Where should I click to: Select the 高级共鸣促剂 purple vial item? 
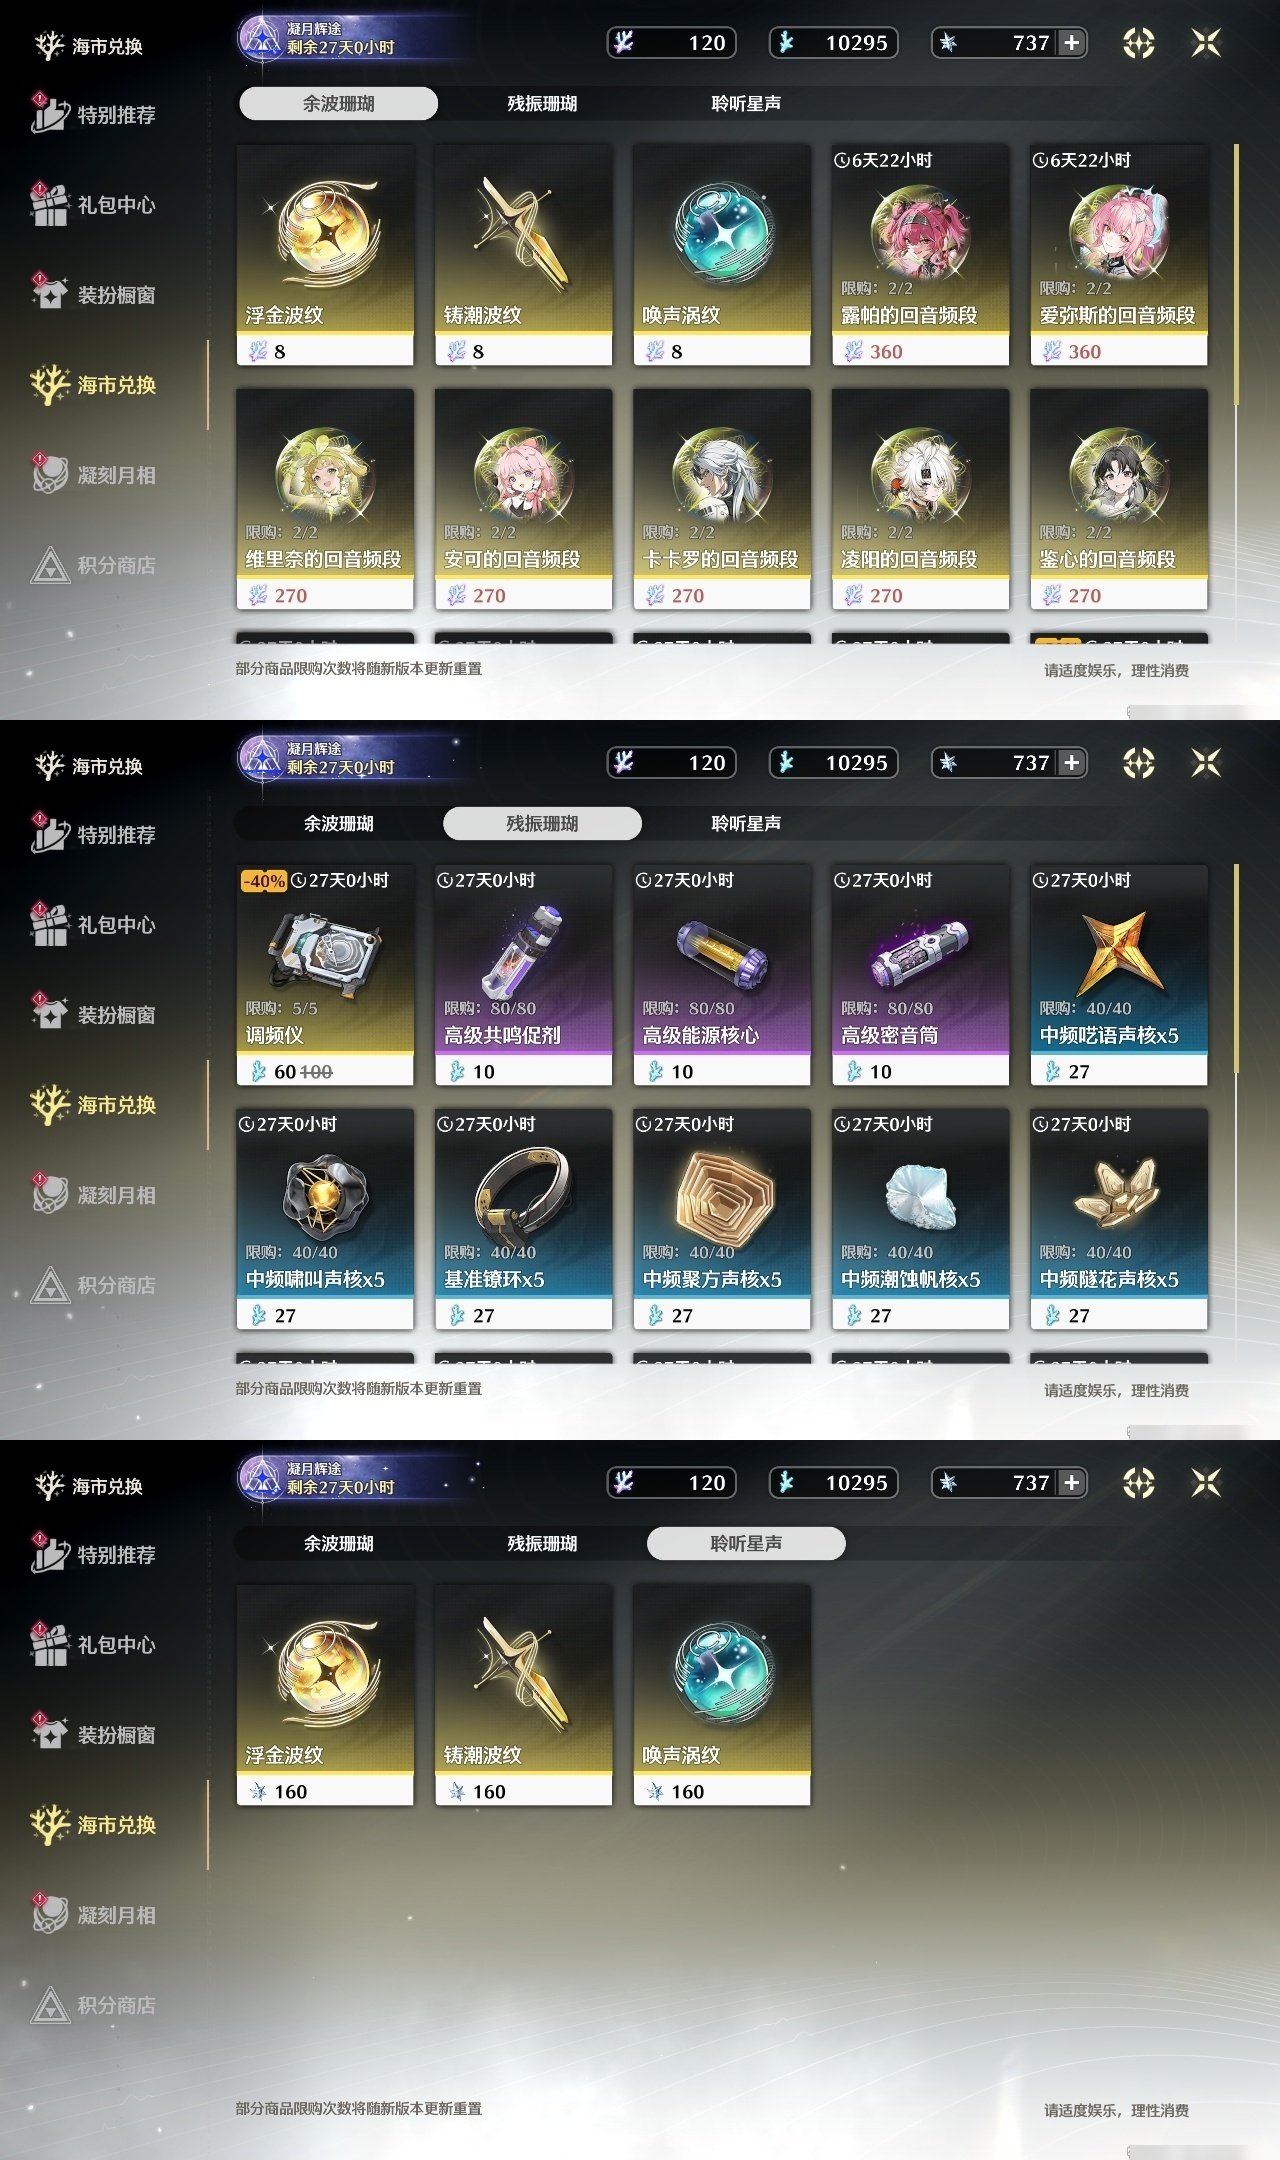coord(523,975)
